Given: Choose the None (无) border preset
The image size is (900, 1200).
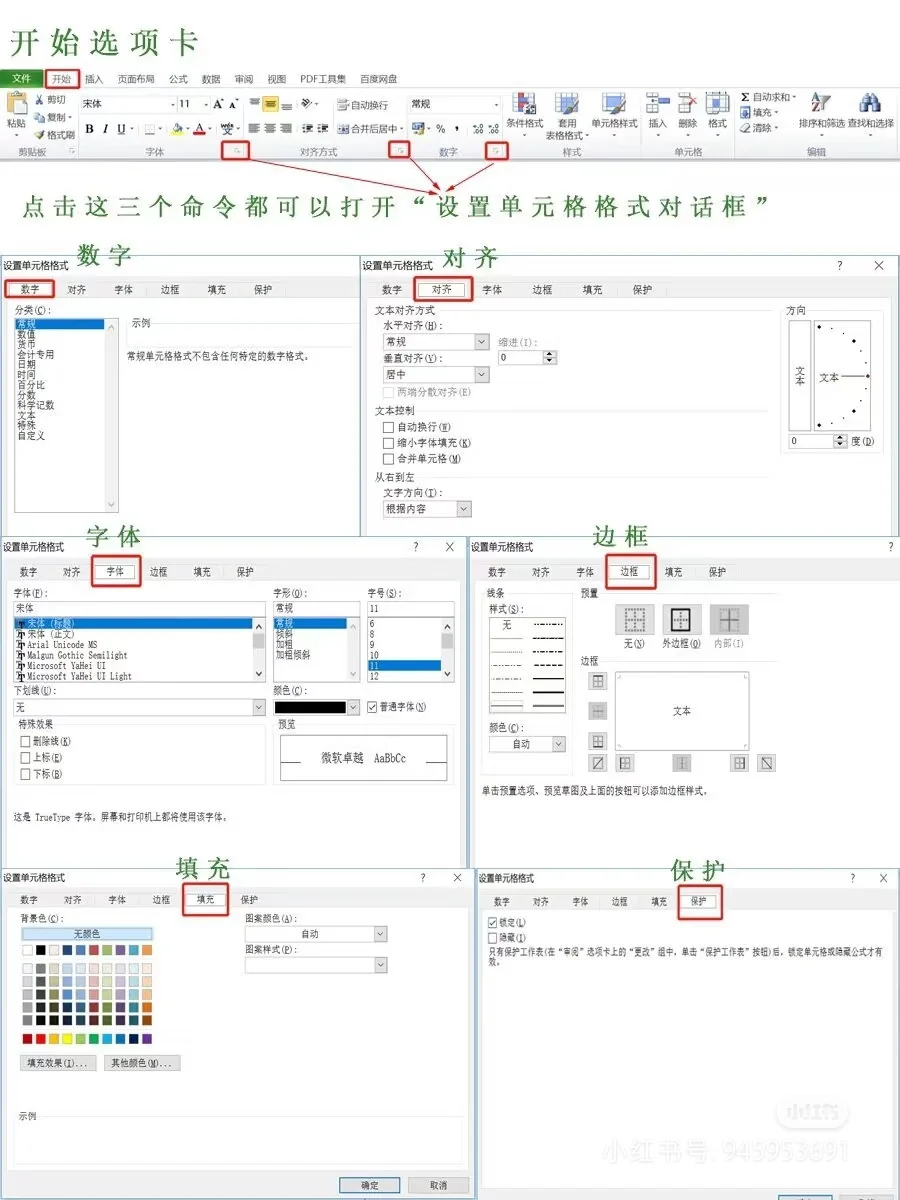Looking at the screenshot, I should [634, 620].
